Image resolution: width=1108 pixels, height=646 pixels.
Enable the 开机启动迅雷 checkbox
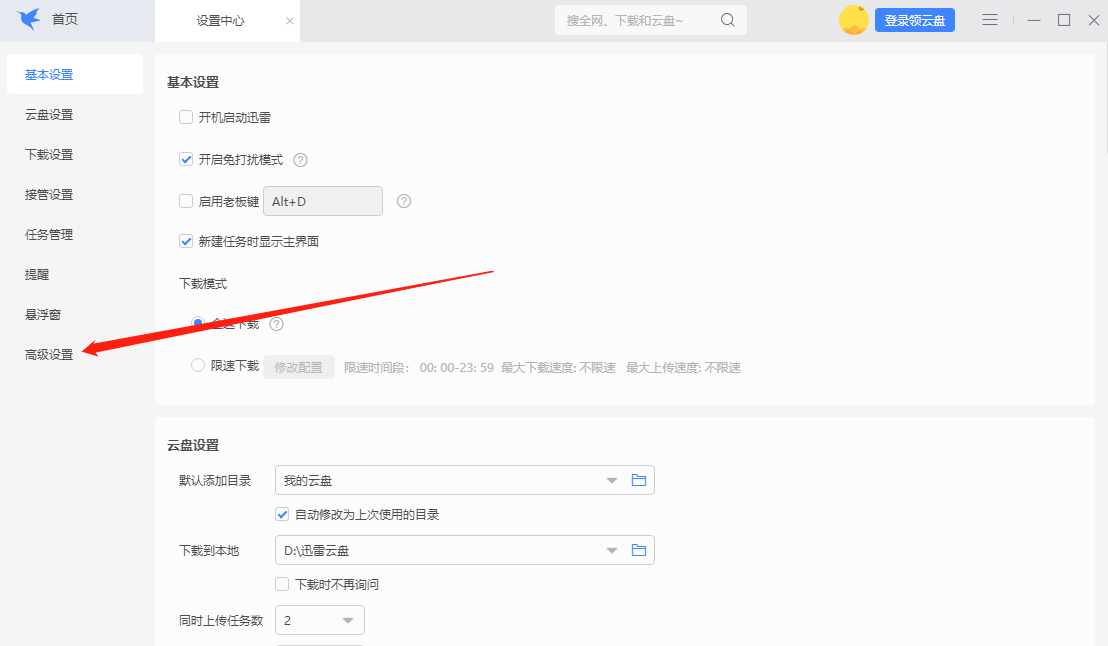186,117
